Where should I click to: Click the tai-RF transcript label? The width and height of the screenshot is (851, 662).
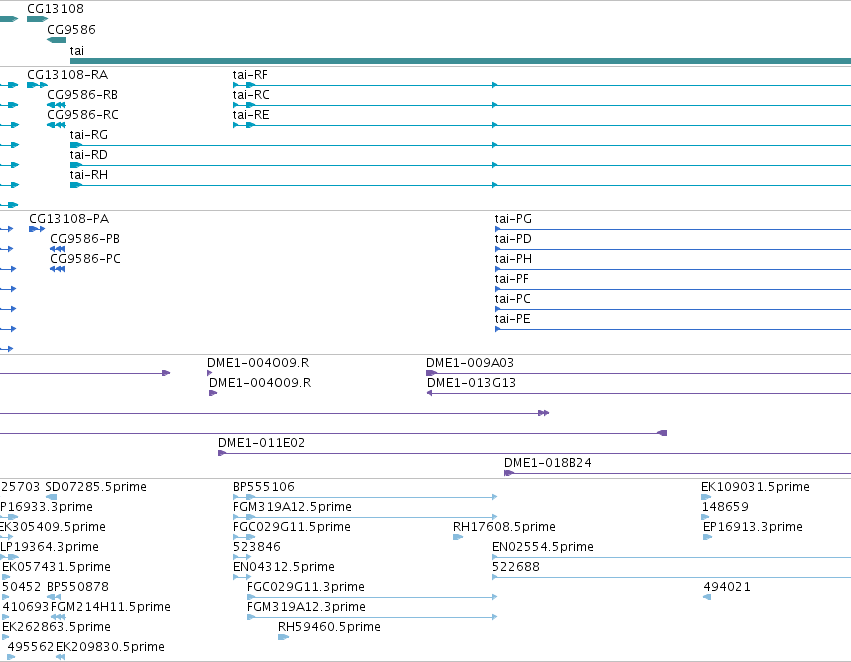point(250,74)
